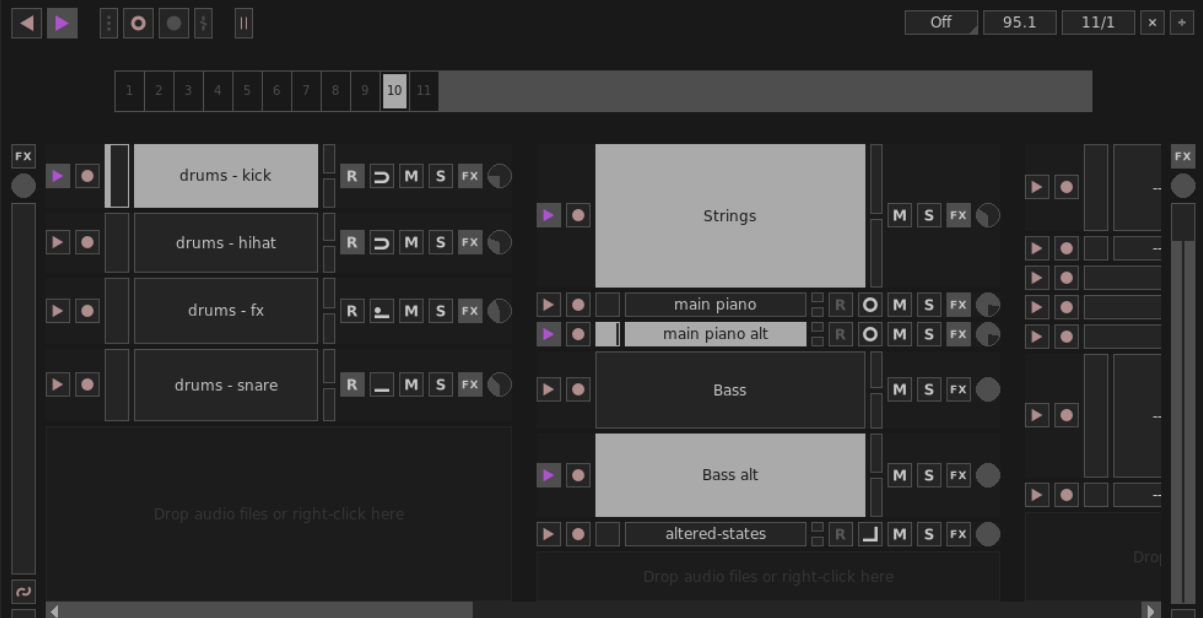Screen dimensions: 1203x618
Task: Open the master FX panel at top left
Action: click(x=22, y=156)
